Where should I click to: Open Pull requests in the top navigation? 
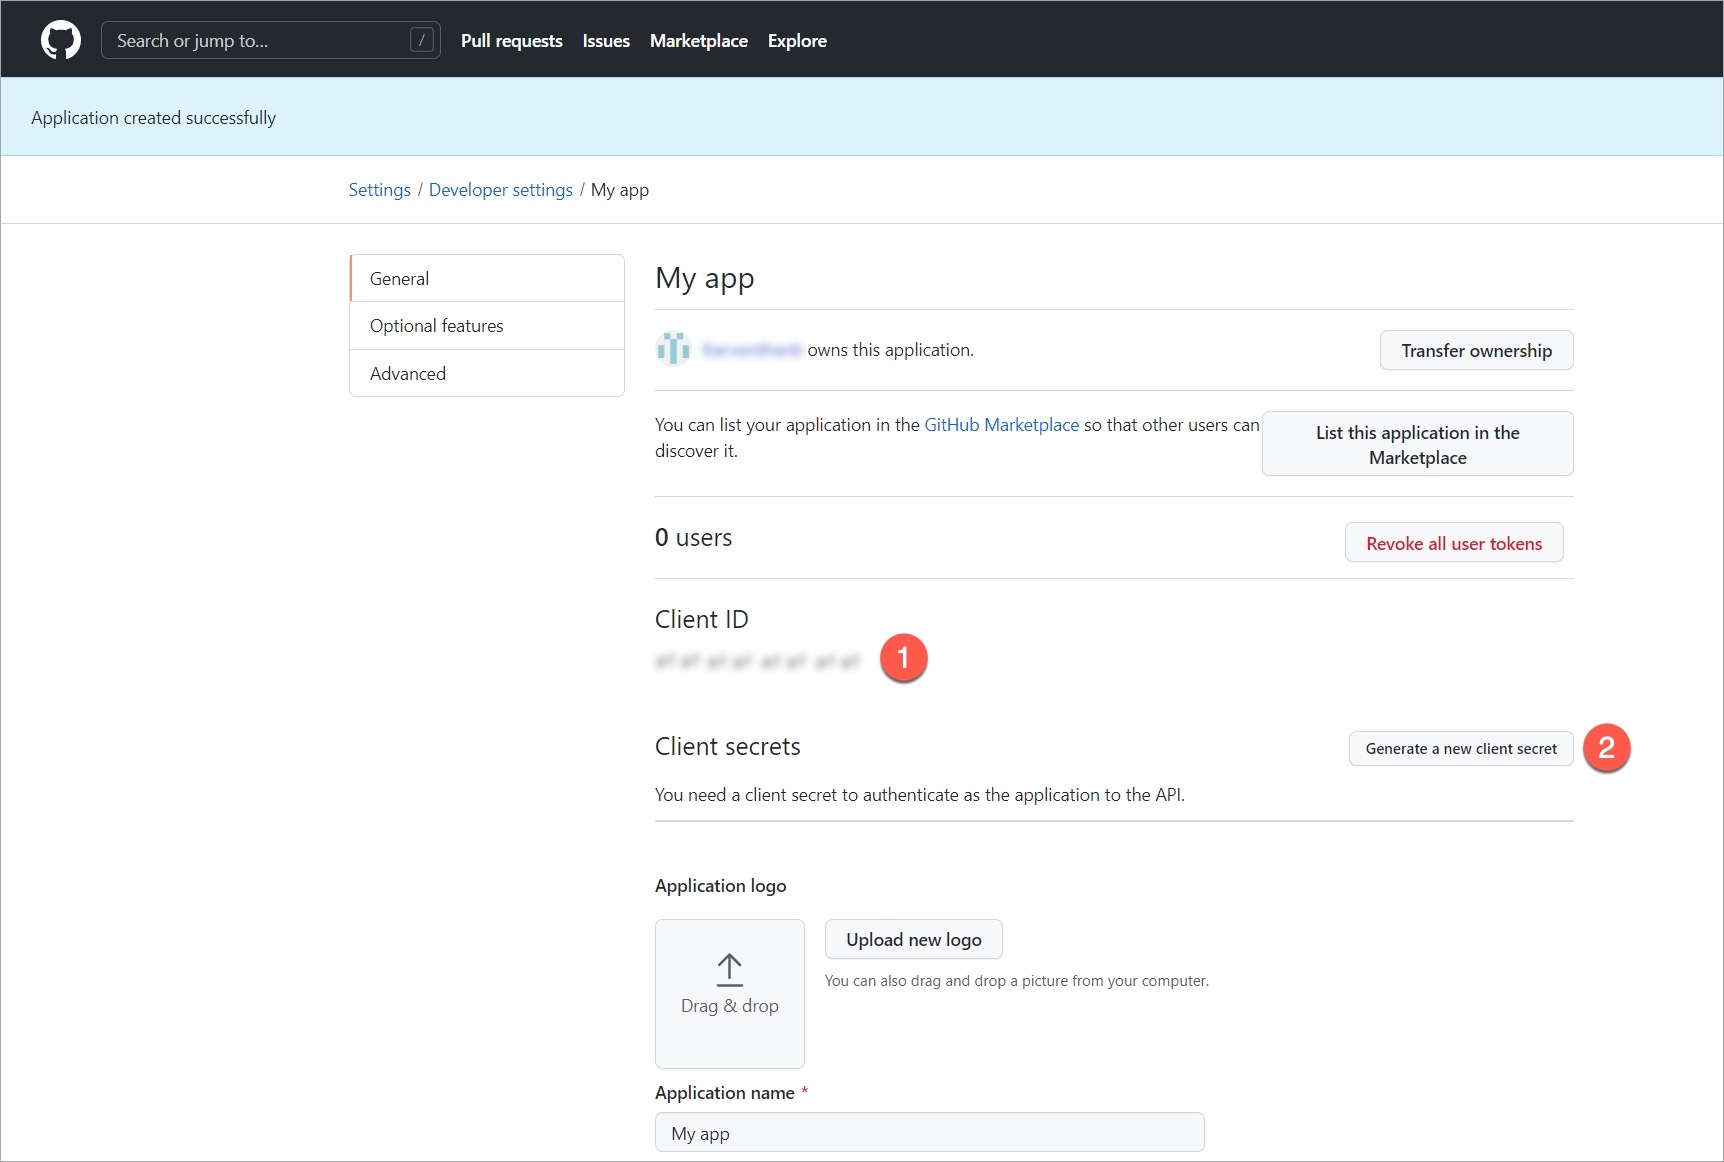(511, 41)
